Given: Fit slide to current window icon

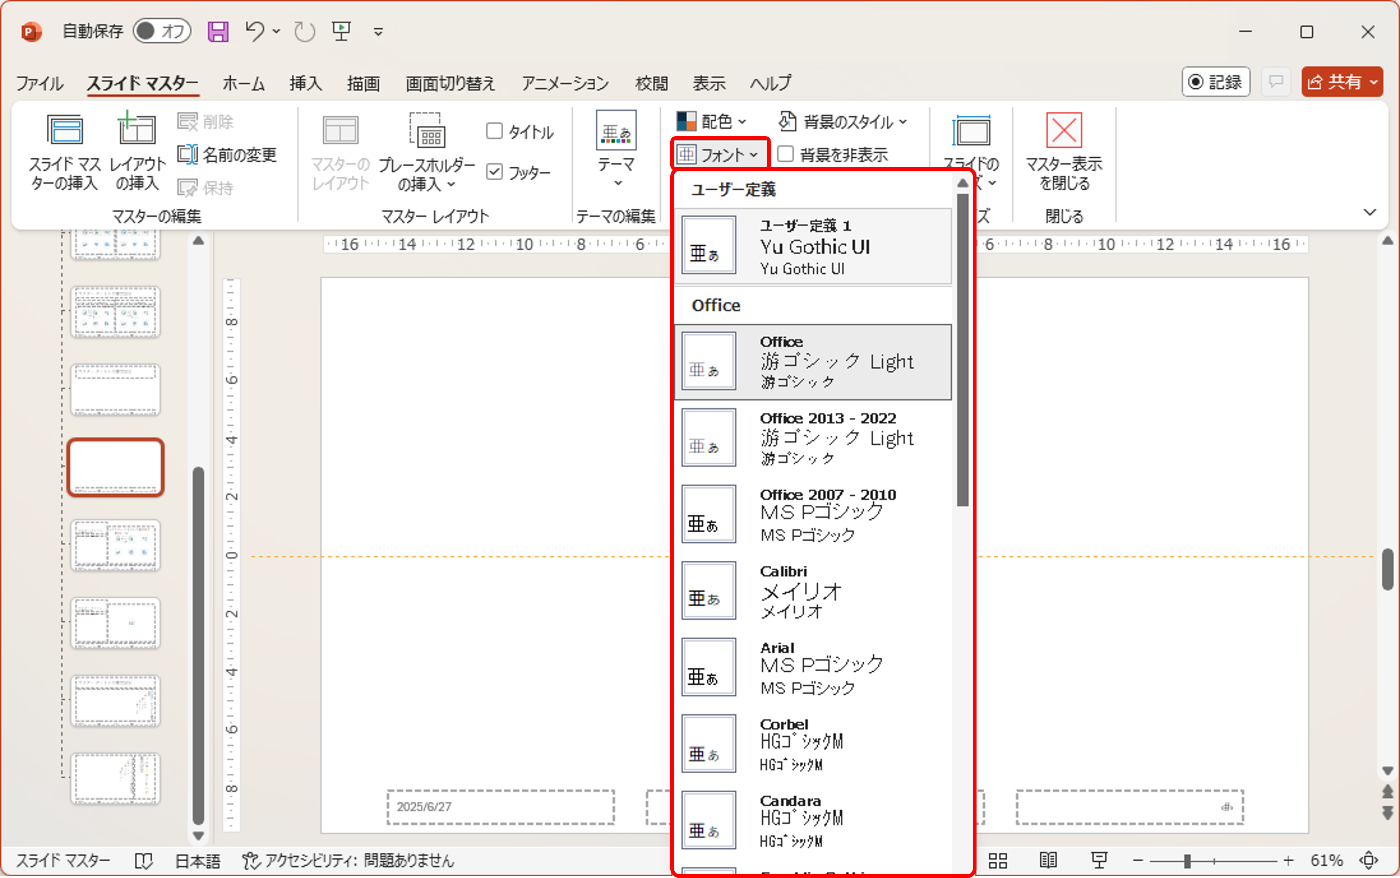Looking at the screenshot, I should (1369, 860).
